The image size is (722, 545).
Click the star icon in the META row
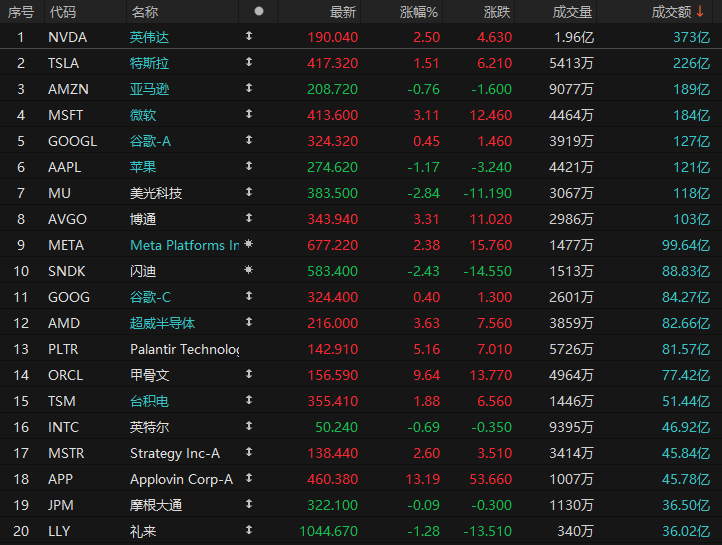(x=249, y=244)
